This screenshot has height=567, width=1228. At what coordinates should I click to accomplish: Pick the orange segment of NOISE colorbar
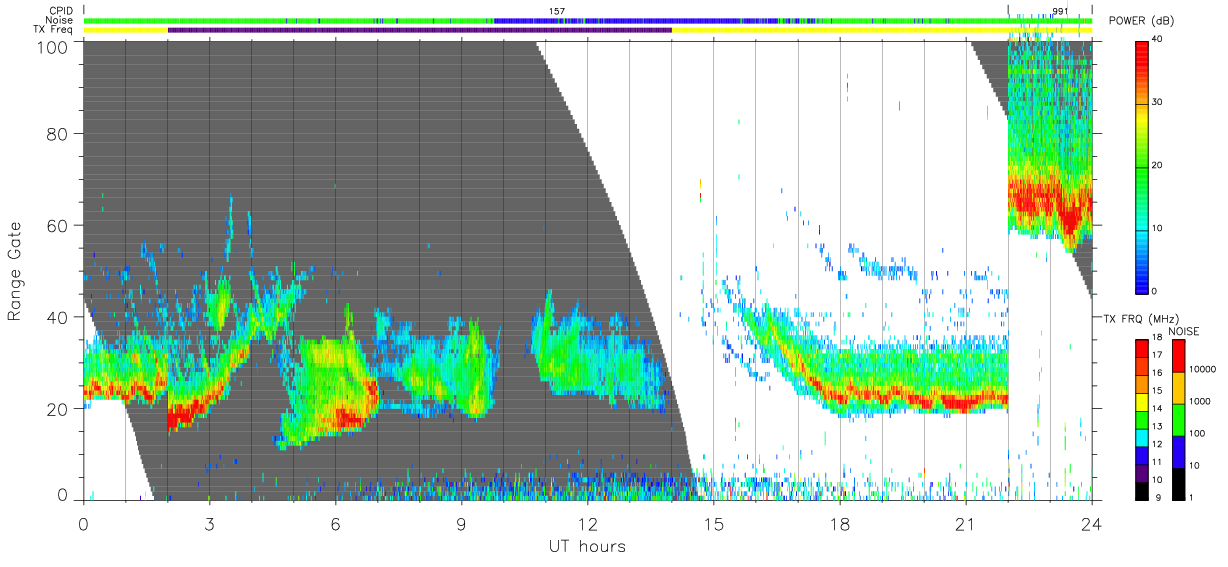[1179, 386]
